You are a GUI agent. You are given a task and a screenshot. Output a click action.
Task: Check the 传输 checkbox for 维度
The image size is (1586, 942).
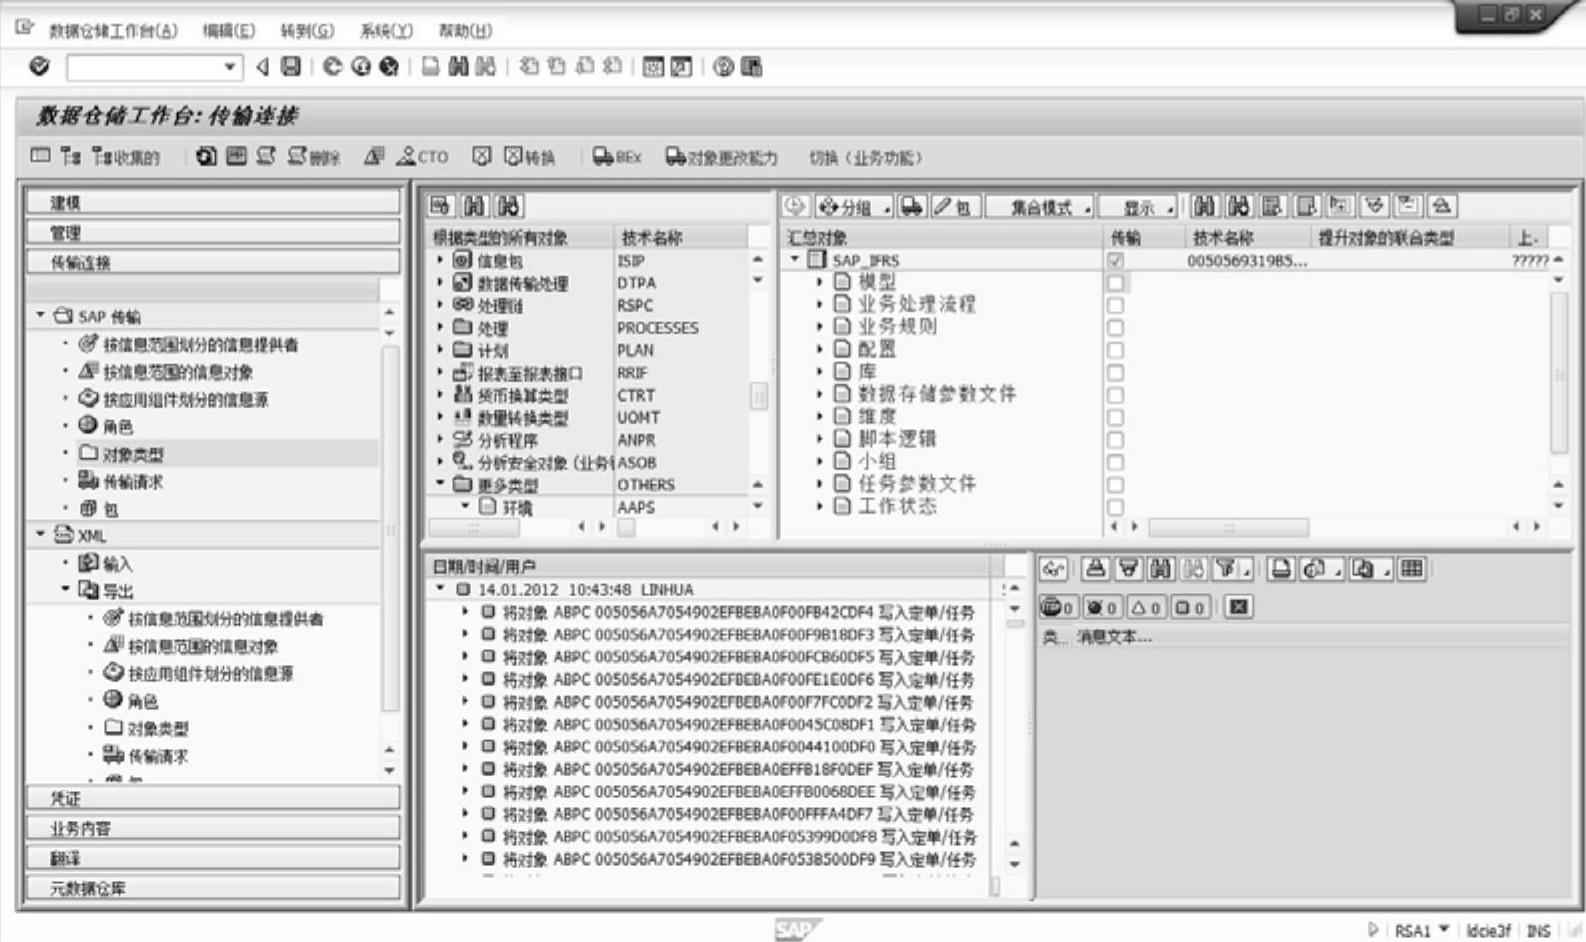click(x=1115, y=417)
